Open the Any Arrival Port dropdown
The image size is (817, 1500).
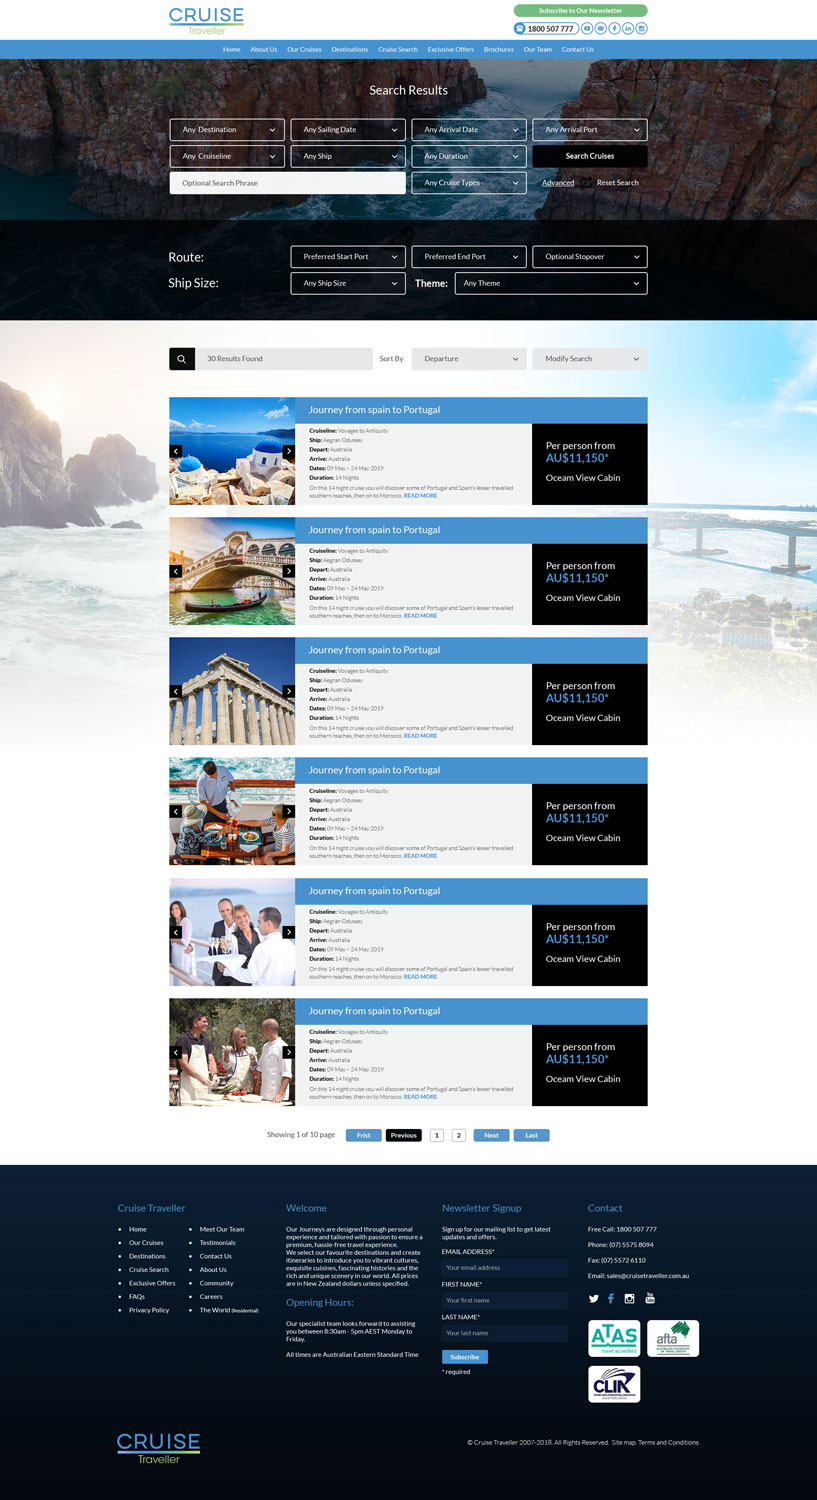(590, 129)
